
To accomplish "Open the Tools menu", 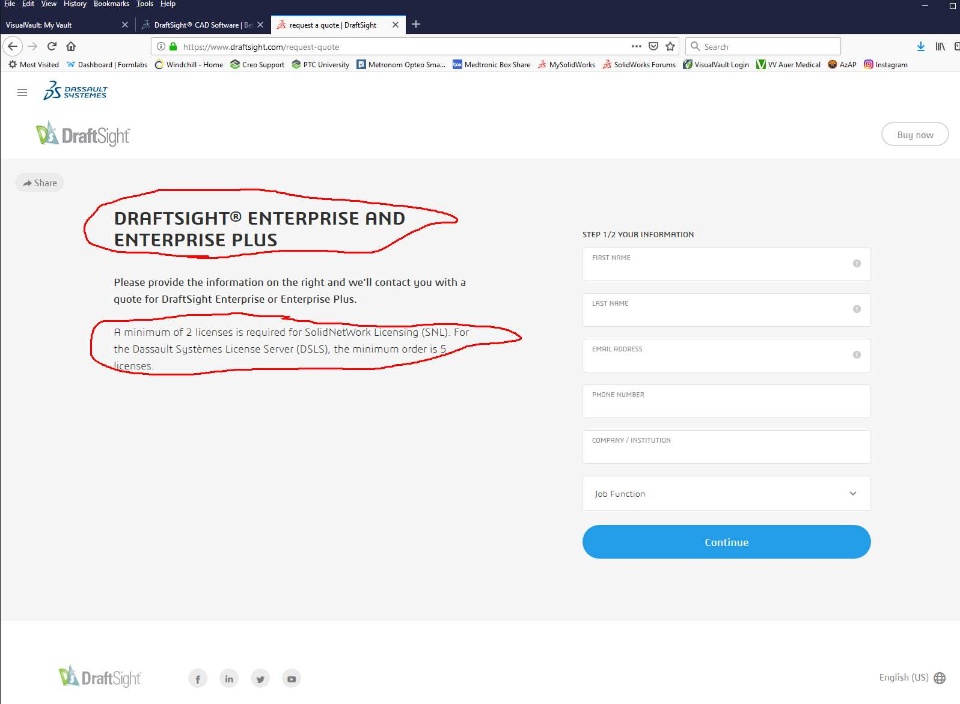I will [145, 4].
